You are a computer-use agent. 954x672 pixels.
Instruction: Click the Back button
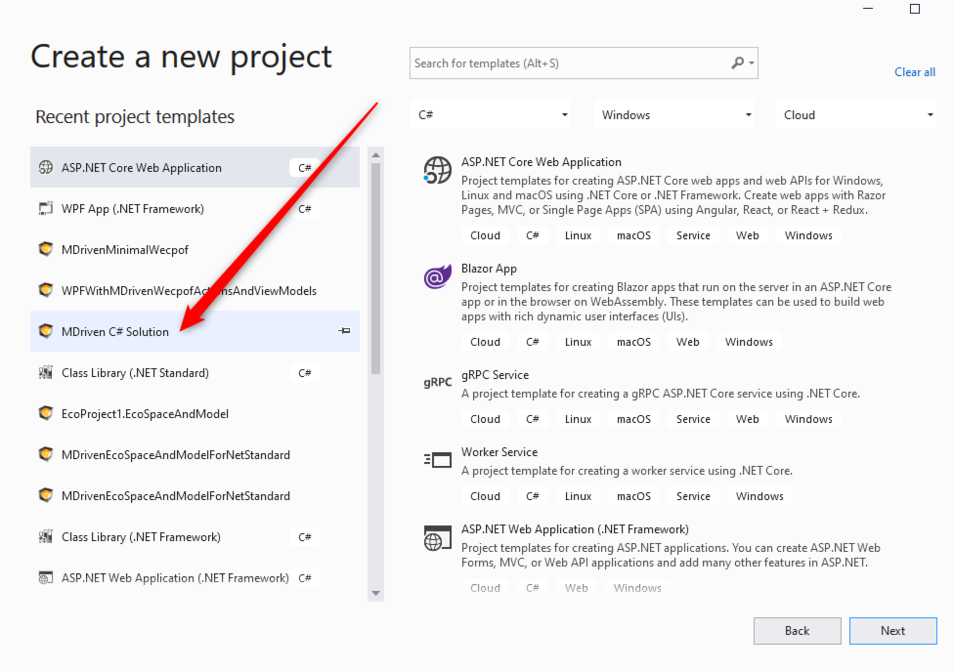coord(797,631)
